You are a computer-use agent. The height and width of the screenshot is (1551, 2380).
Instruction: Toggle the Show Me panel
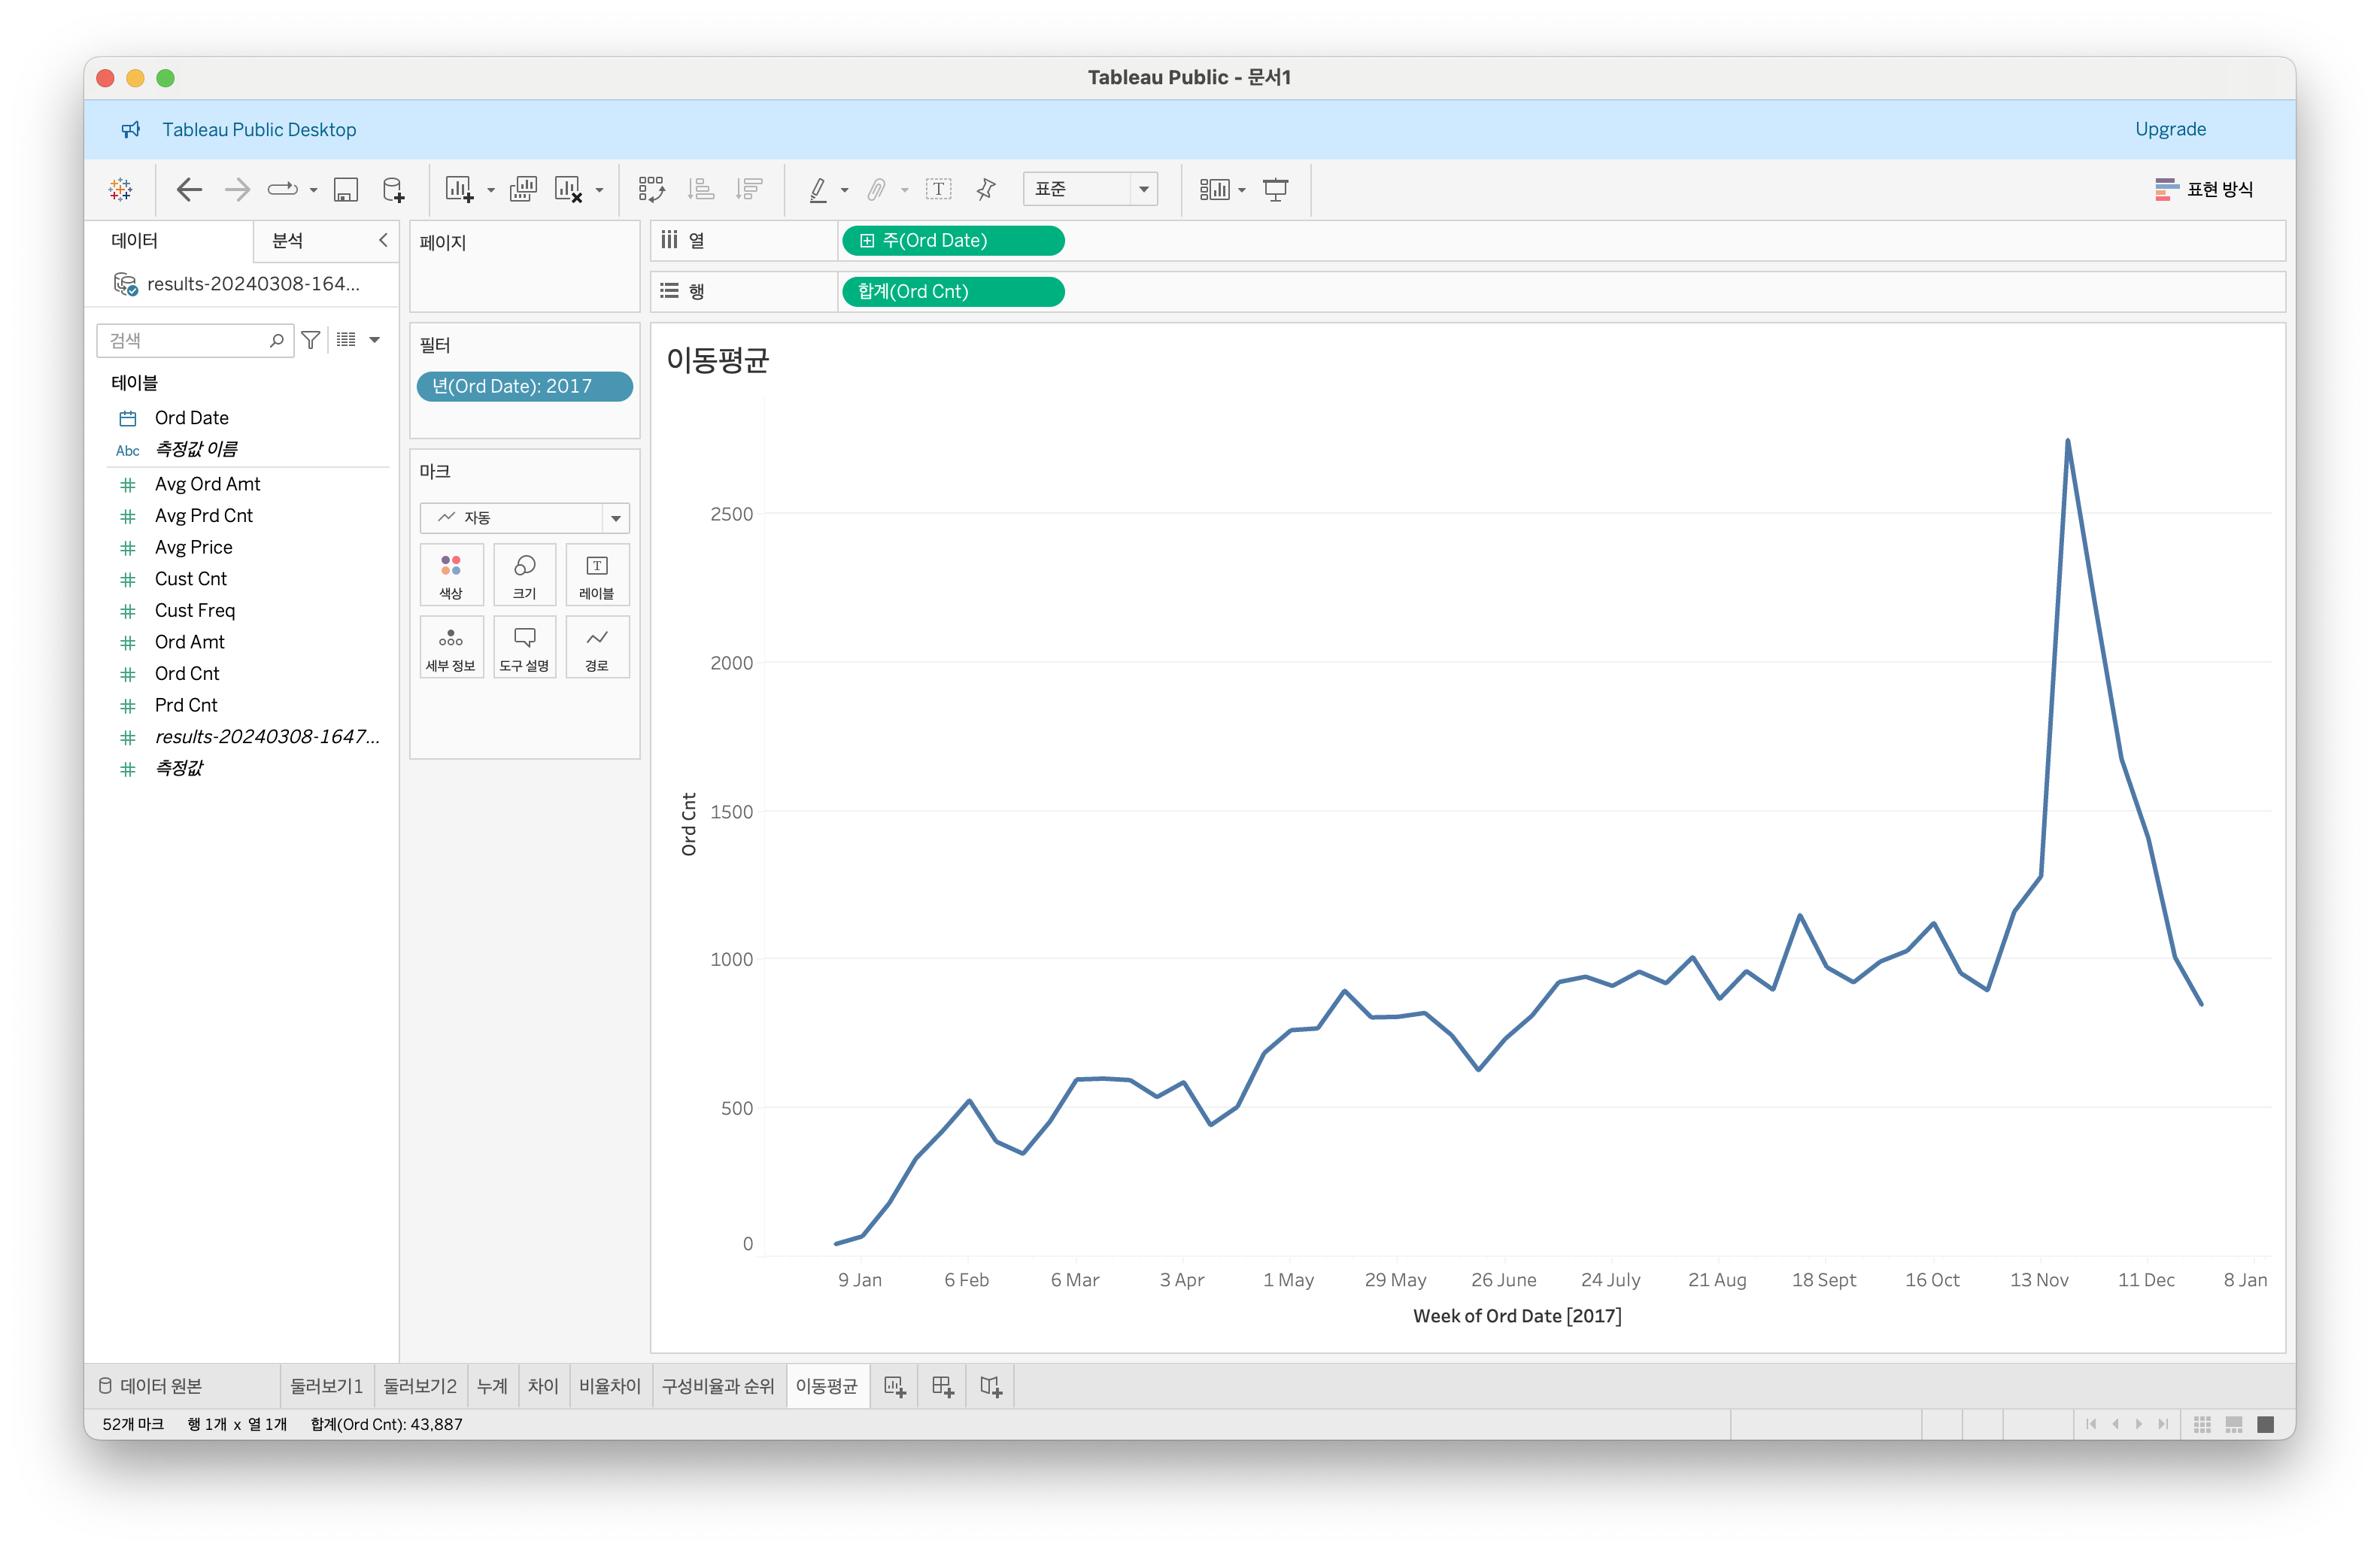pyautogui.click(x=2204, y=189)
